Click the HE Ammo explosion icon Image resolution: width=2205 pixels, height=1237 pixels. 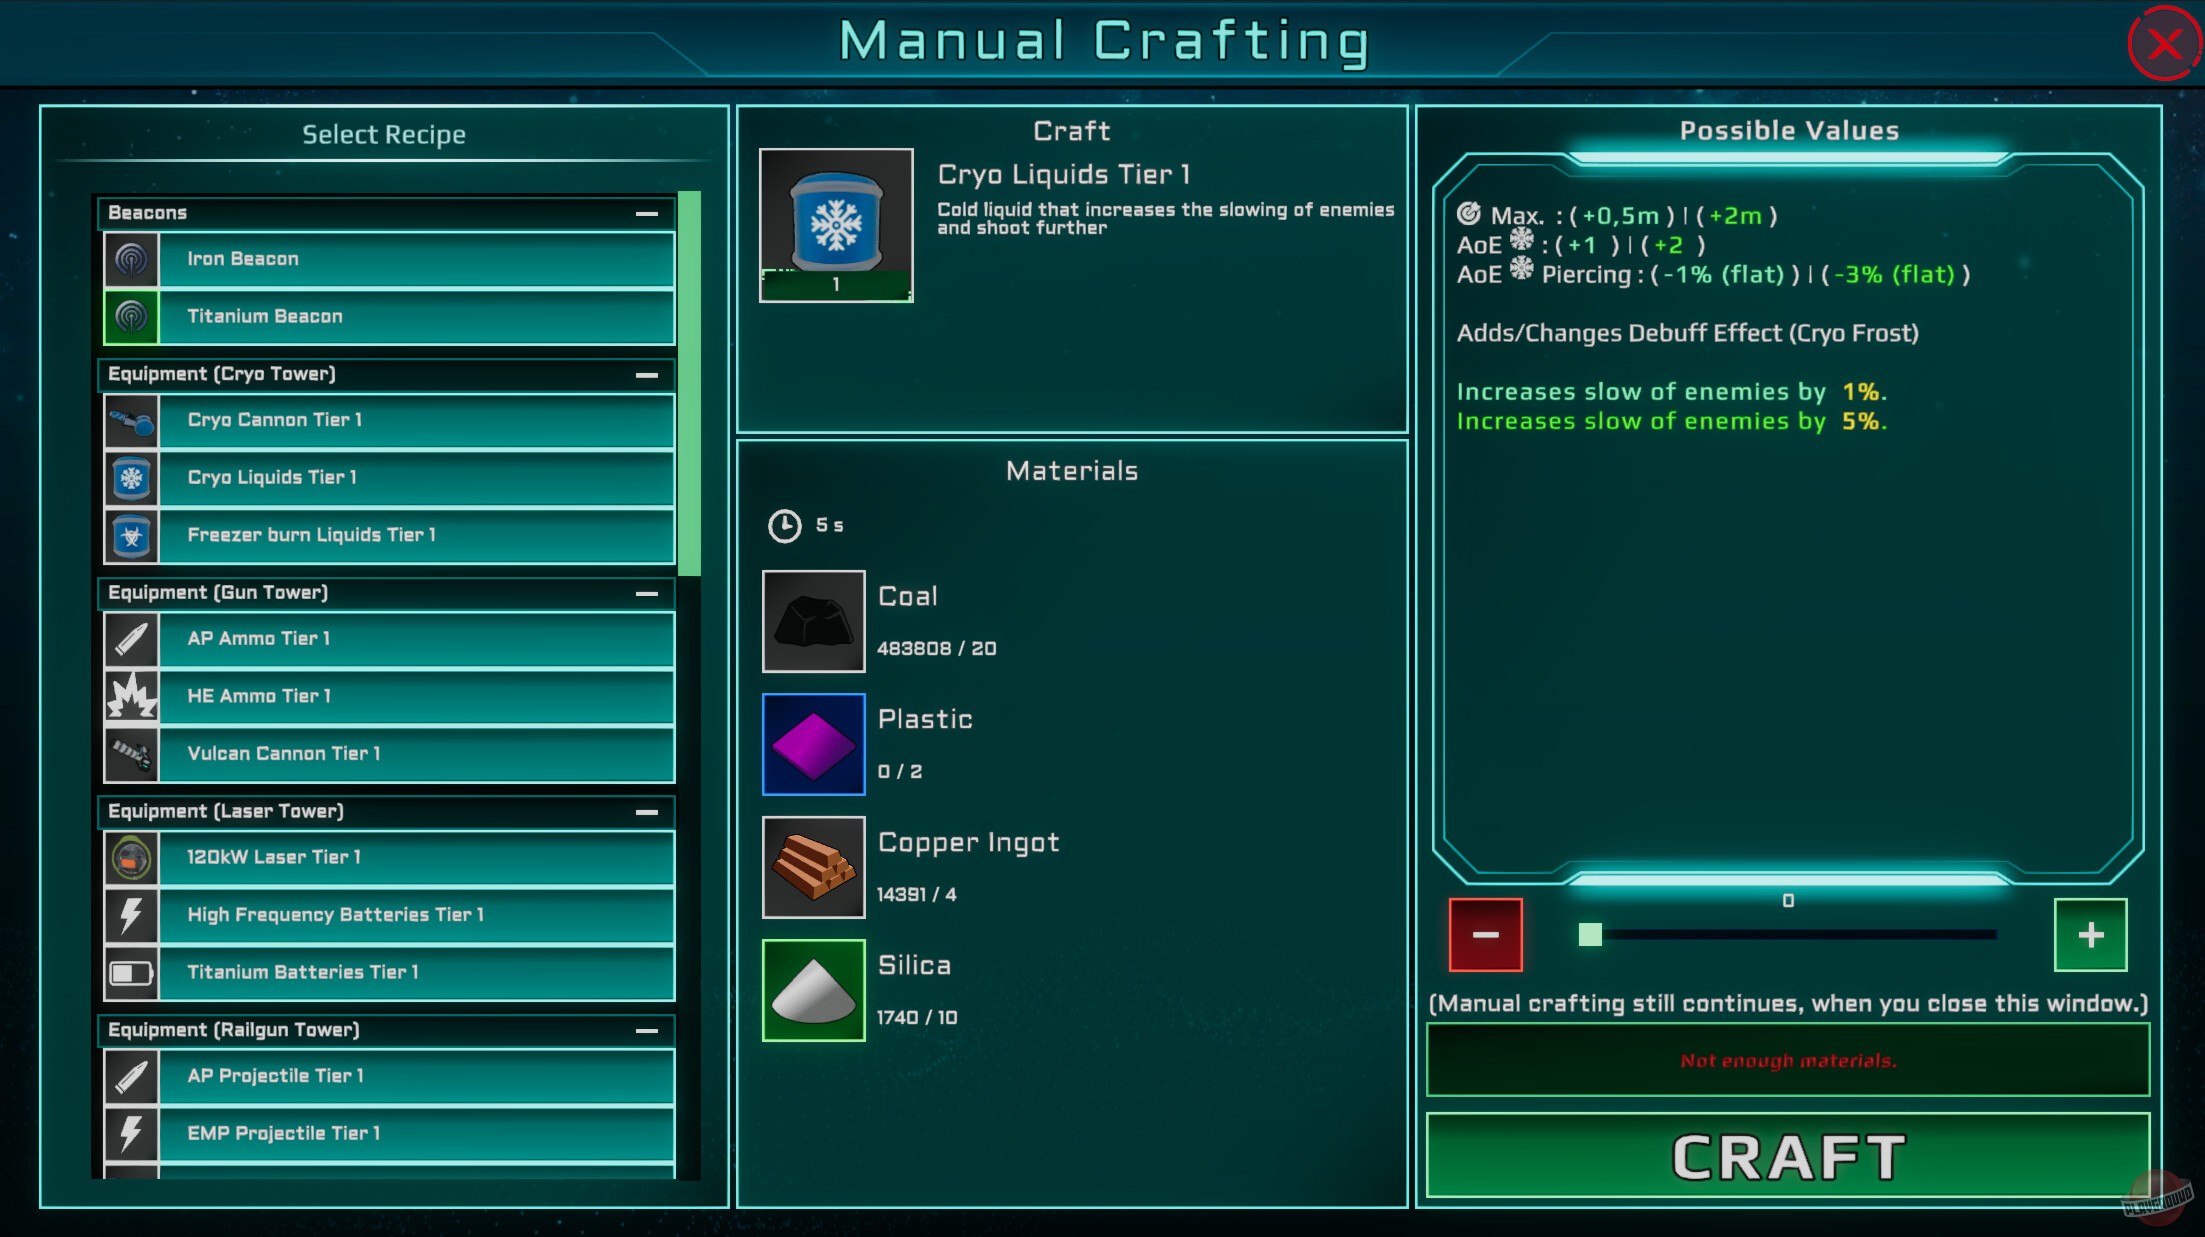coord(133,697)
